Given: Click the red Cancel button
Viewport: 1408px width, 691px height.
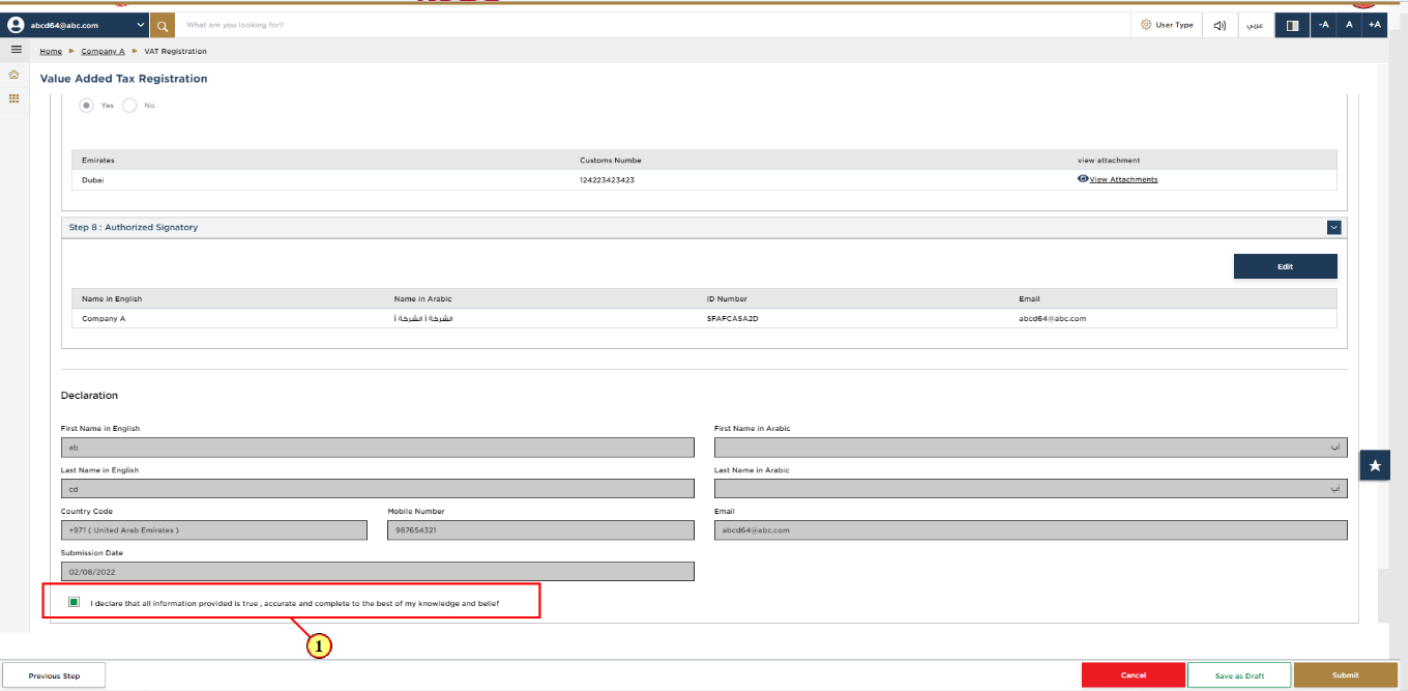Looking at the screenshot, I should click(1133, 676).
